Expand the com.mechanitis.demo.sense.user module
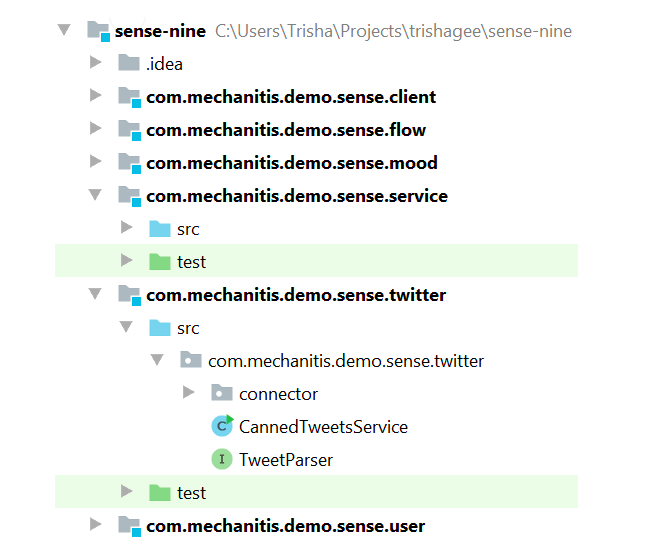 pyautogui.click(x=96, y=524)
